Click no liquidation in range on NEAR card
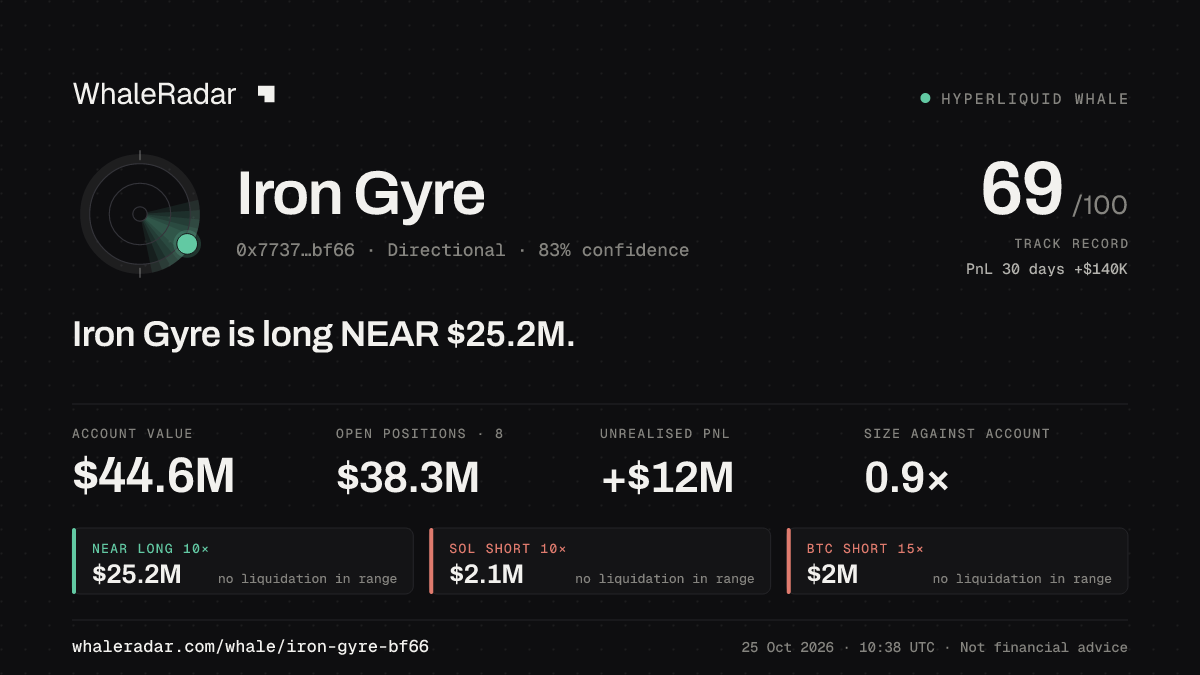The image size is (1200, 675). click(307, 579)
